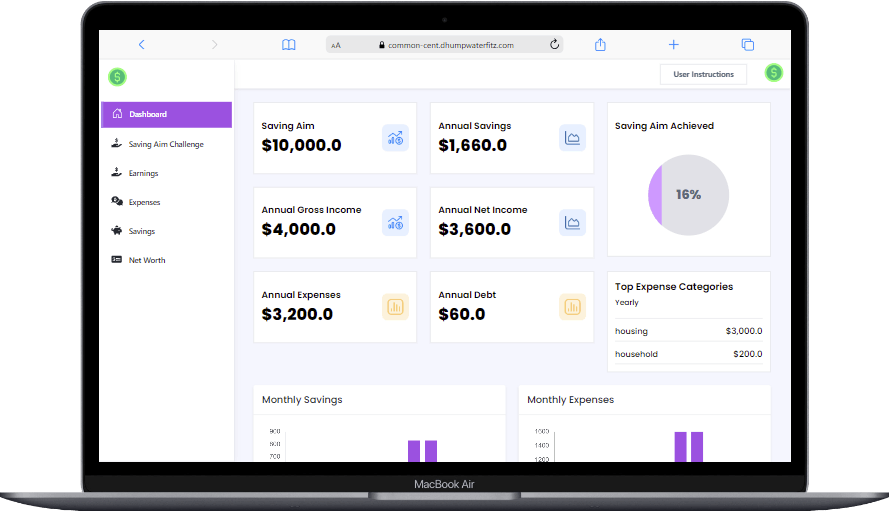Screen dimensions: 889x511
Task: Show the tab overview icon
Action: click(x=747, y=45)
